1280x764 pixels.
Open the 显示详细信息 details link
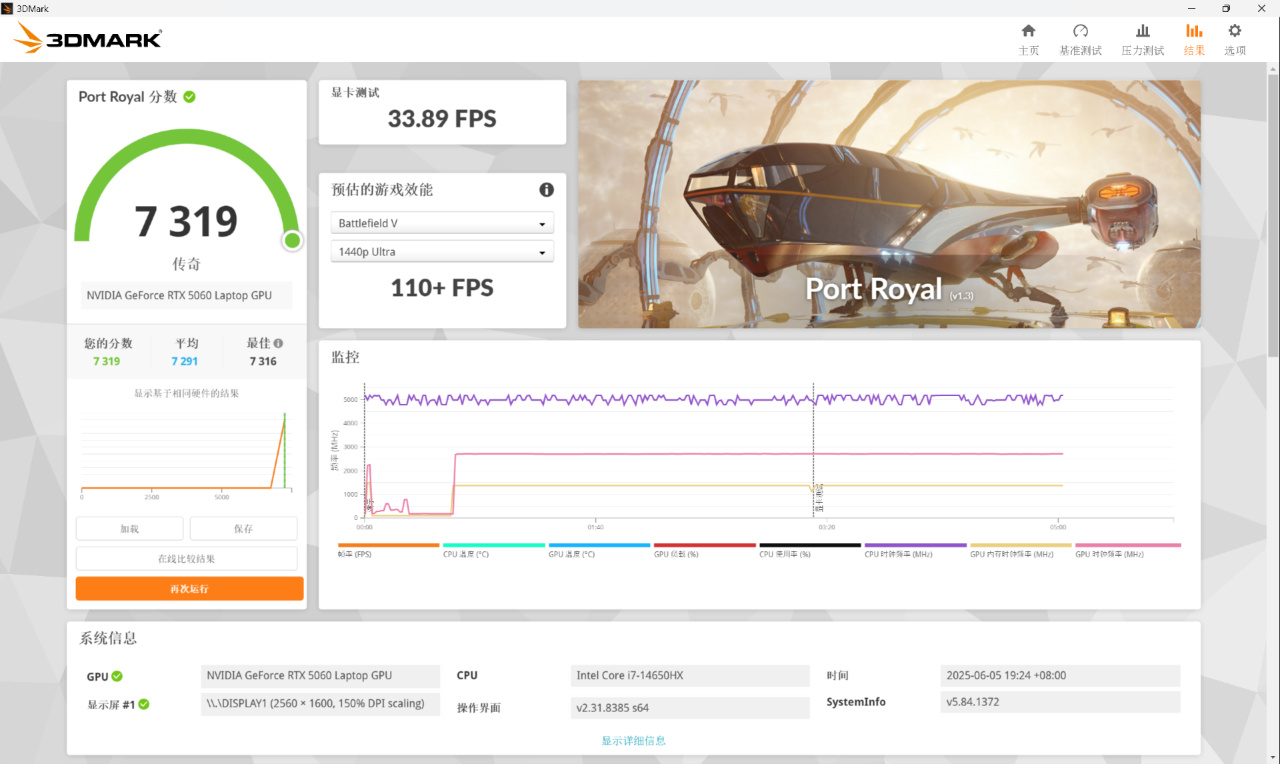point(633,741)
